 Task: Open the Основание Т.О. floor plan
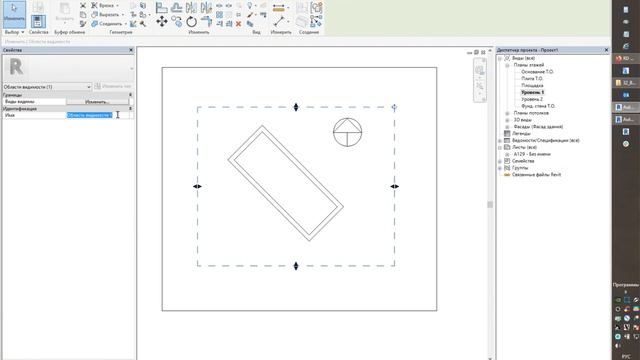point(537,72)
